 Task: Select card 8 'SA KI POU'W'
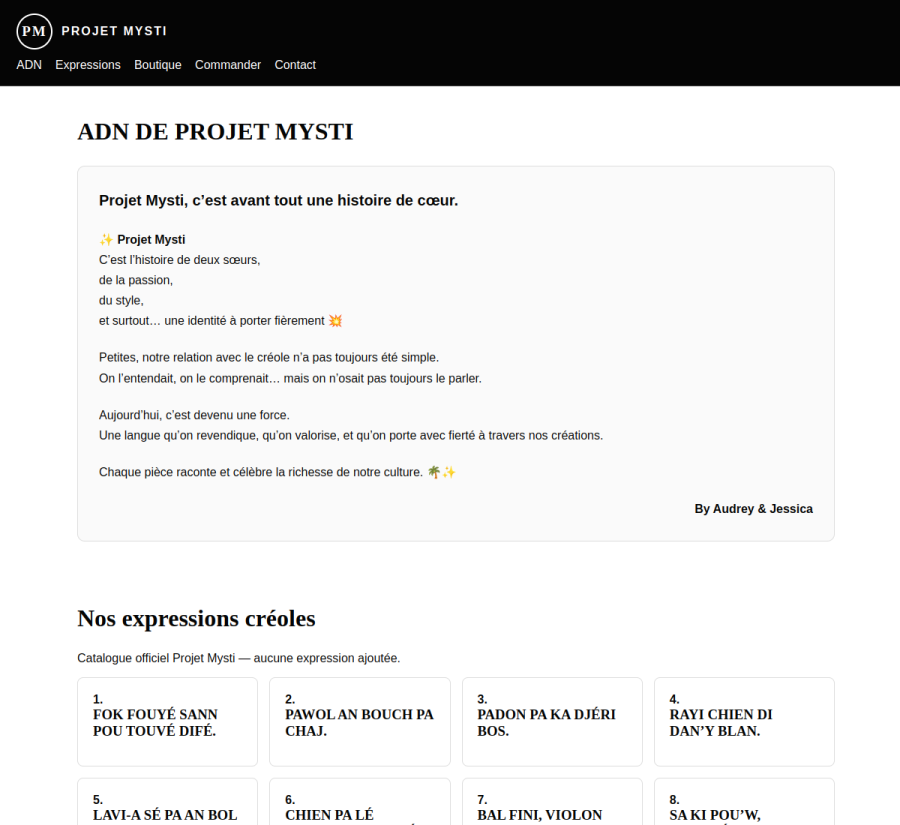tap(744, 802)
